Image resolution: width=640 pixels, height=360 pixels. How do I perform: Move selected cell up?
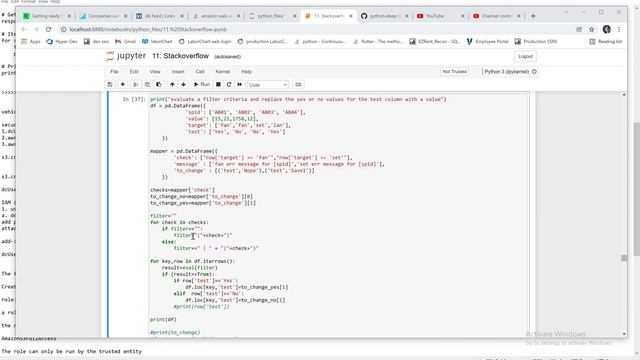[x=172, y=84]
